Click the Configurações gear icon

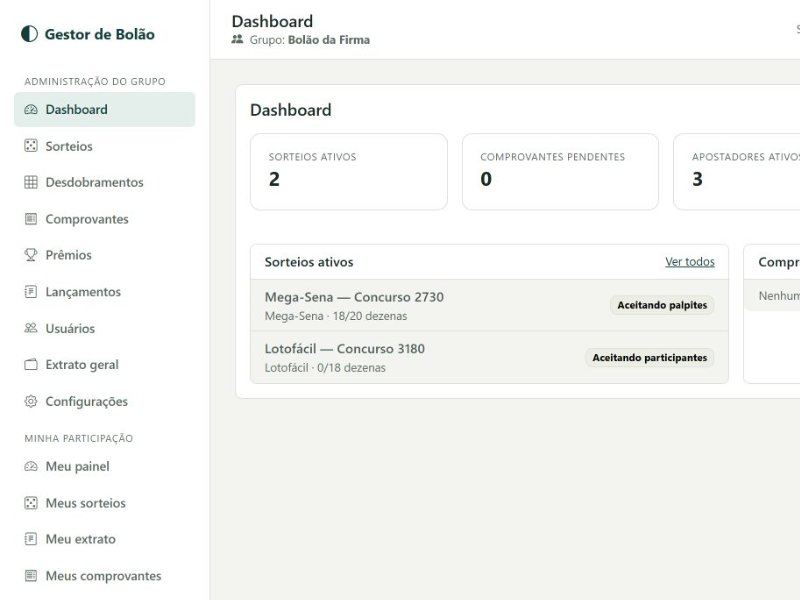[31, 401]
